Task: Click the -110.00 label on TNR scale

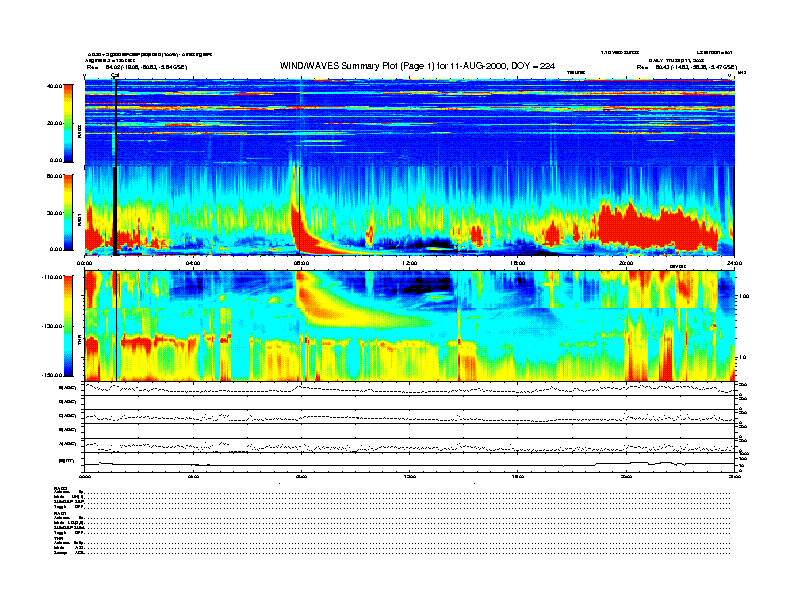Action: [52, 277]
